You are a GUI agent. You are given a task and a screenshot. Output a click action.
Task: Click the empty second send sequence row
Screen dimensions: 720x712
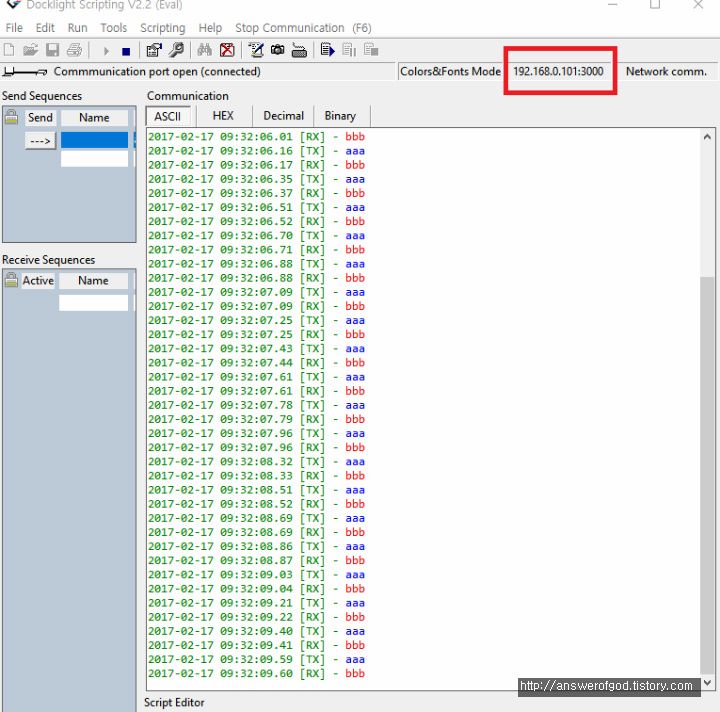95,158
